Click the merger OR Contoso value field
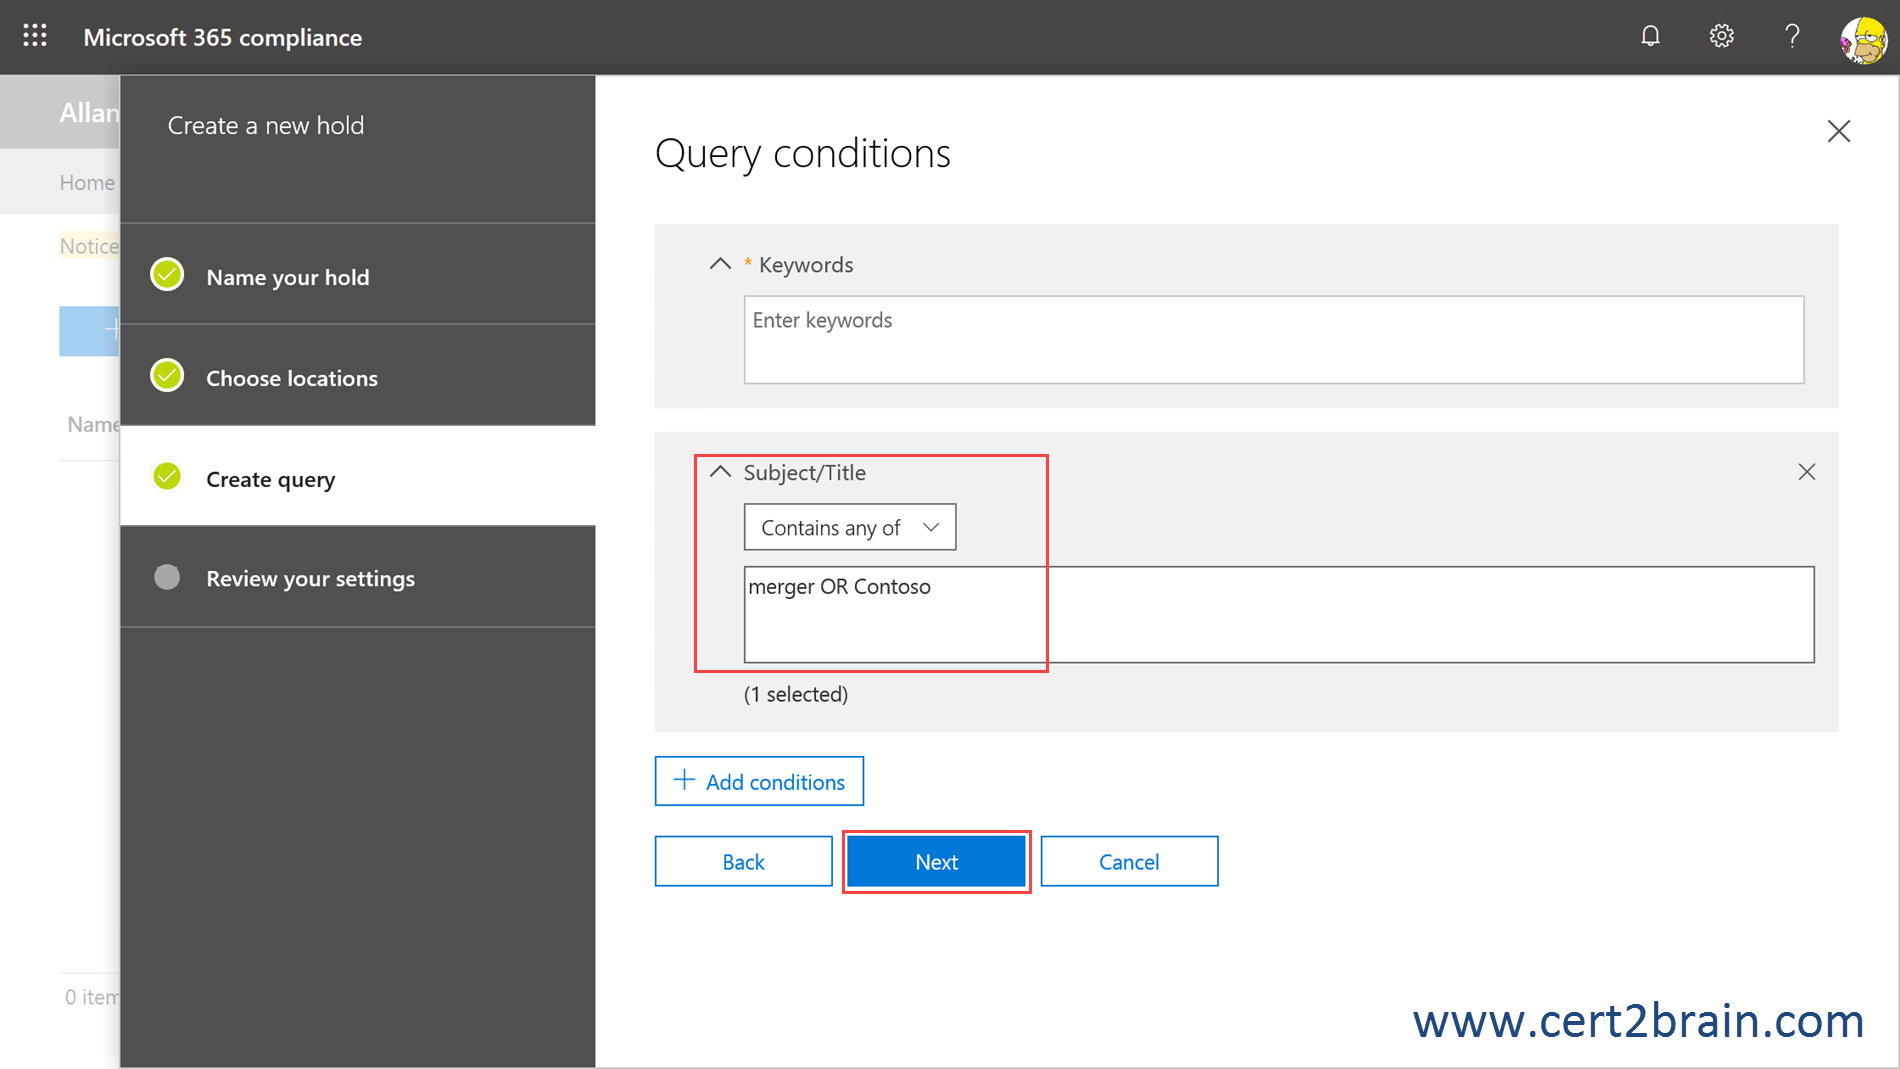 (x=1279, y=614)
